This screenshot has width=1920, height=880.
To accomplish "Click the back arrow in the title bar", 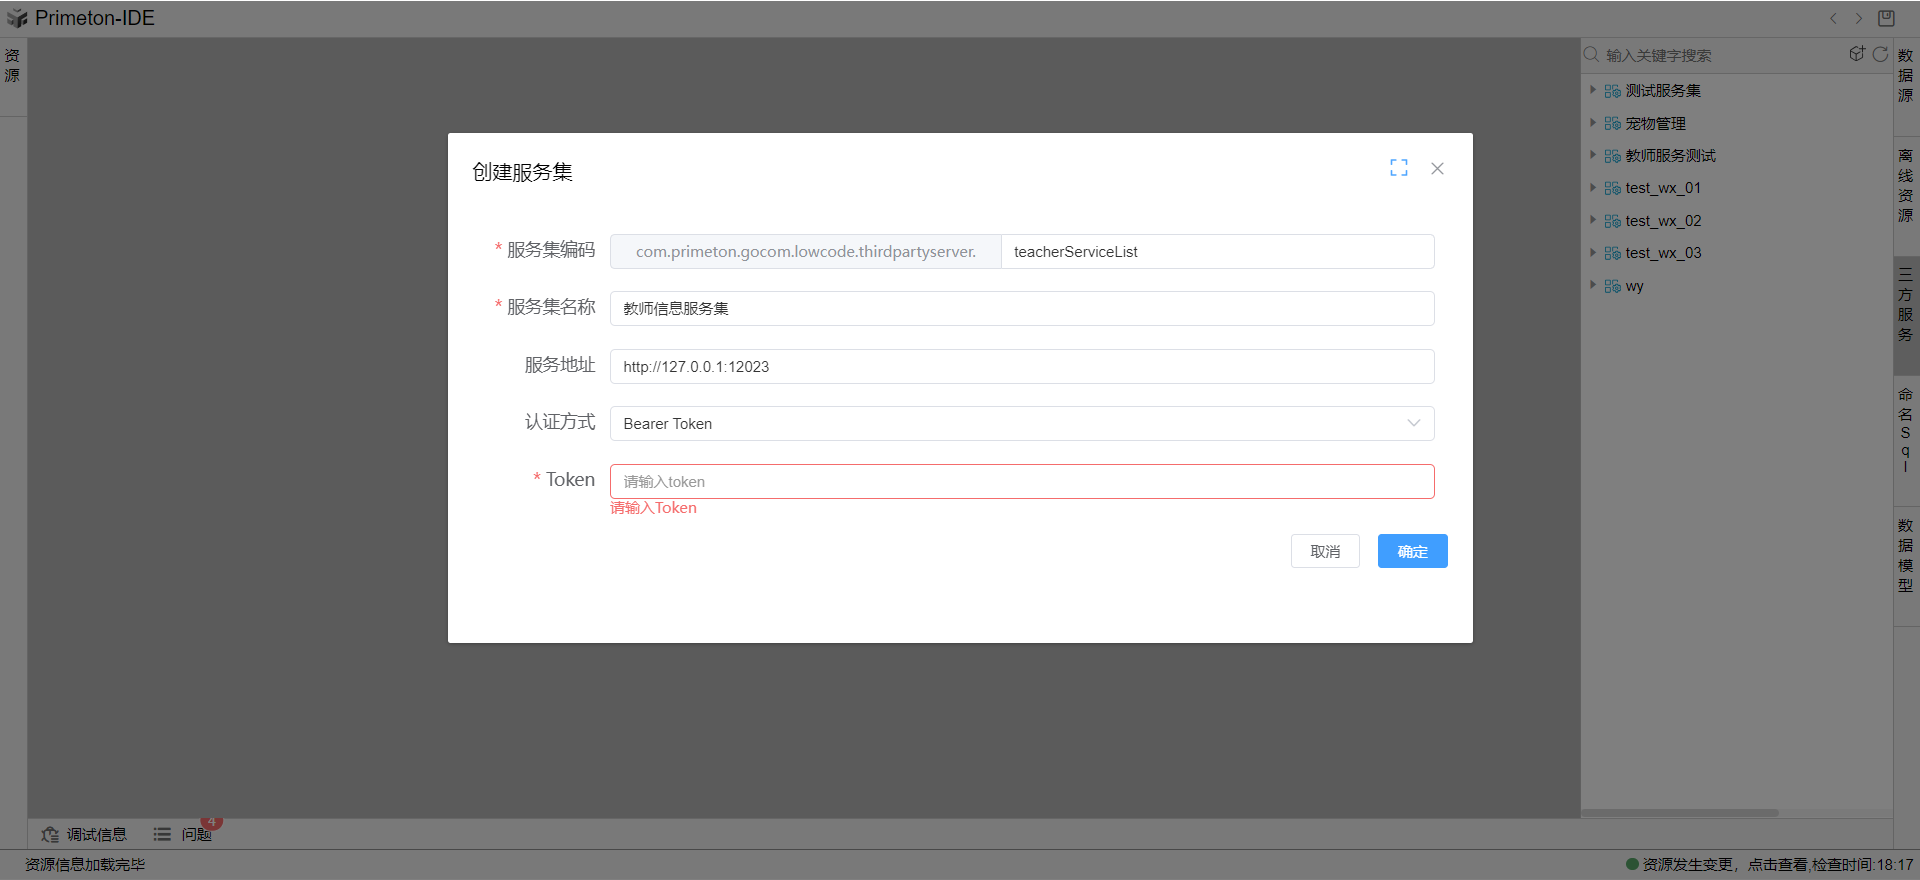I will [1833, 18].
